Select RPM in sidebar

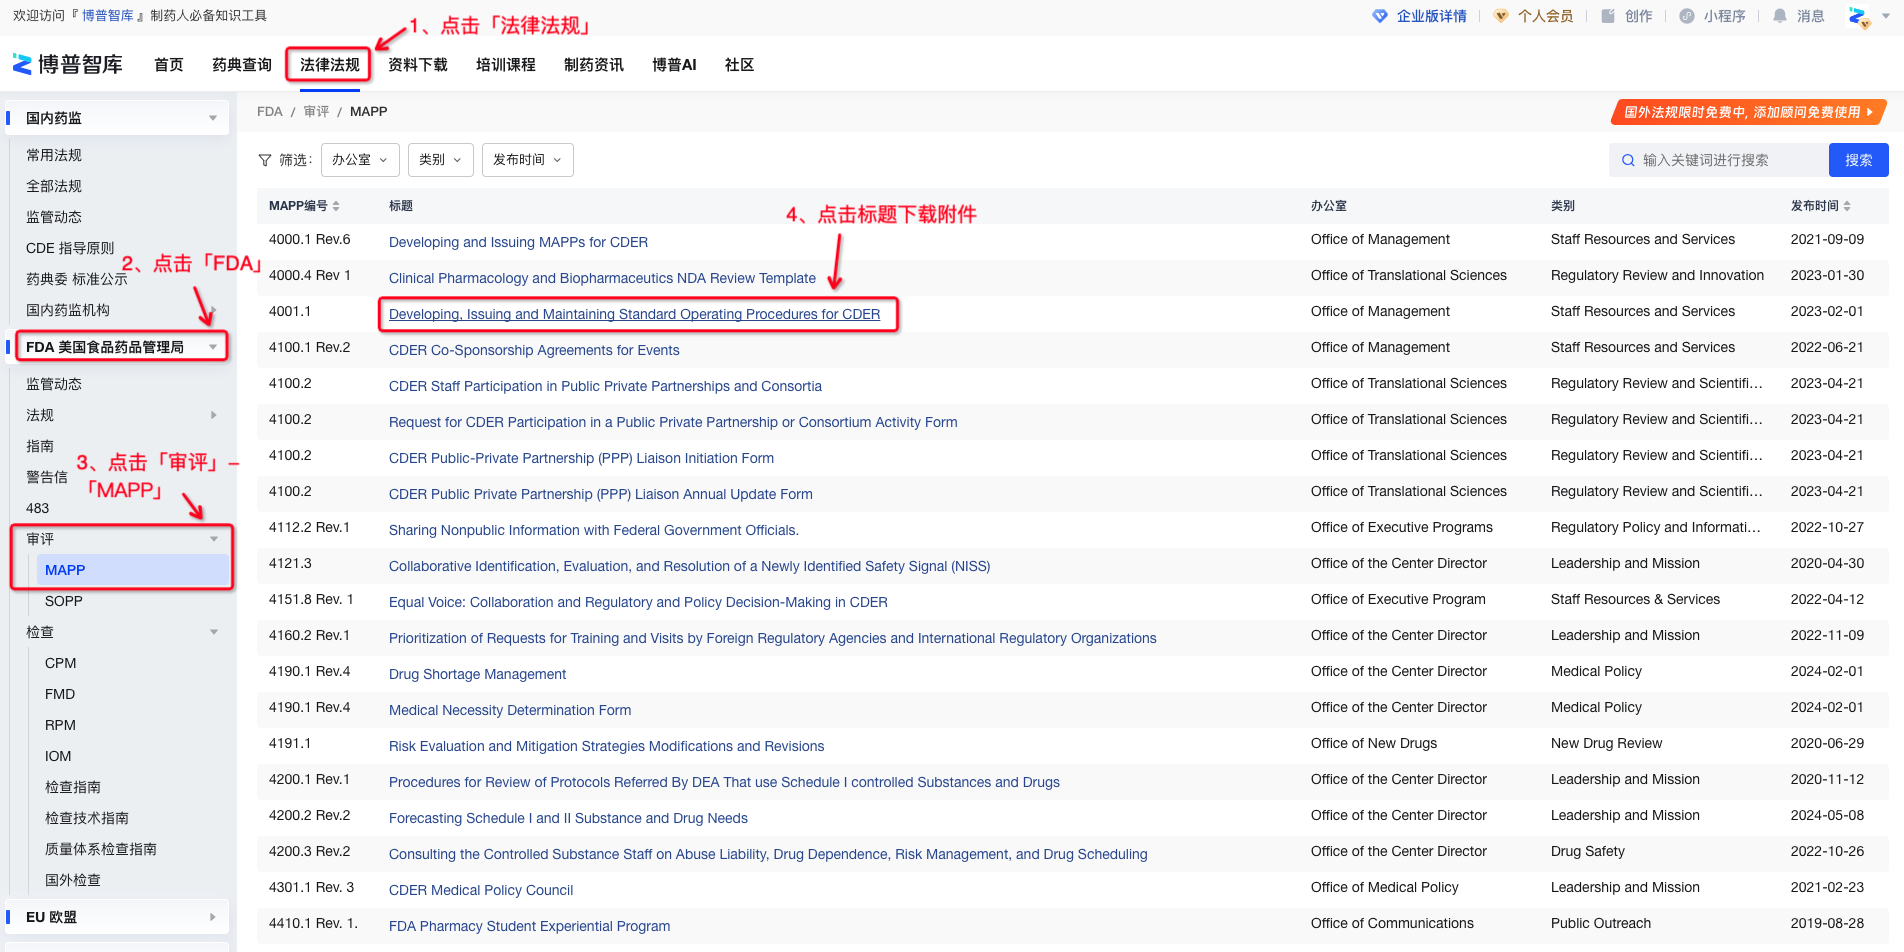61,725
